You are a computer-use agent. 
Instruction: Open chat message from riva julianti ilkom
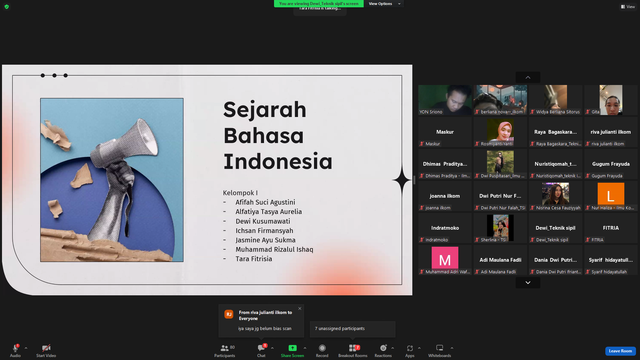(261, 321)
